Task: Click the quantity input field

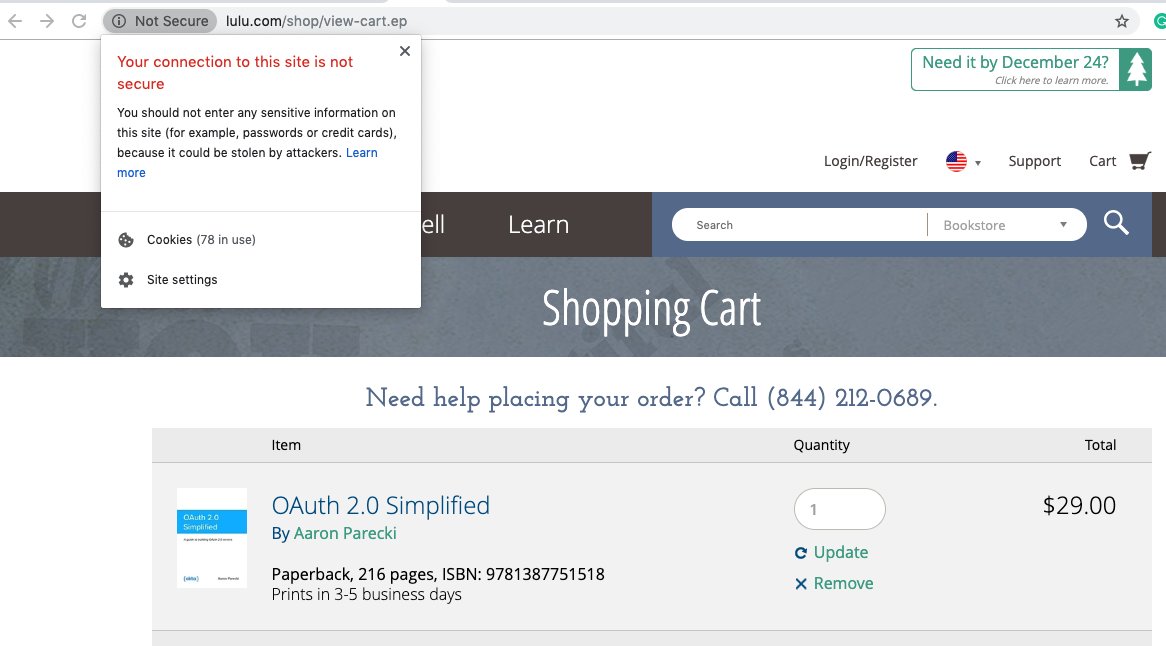Action: (x=840, y=509)
